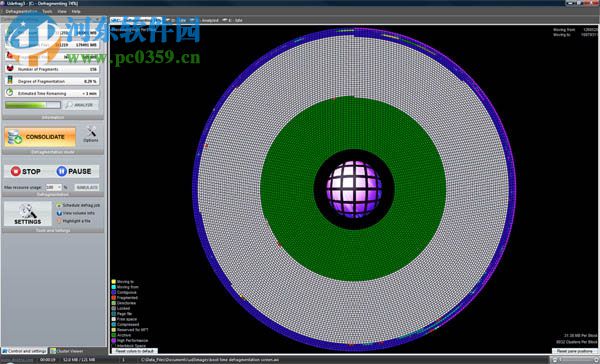This screenshot has width=600, height=364.
Task: Click the Options tools icon
Action: (x=91, y=132)
